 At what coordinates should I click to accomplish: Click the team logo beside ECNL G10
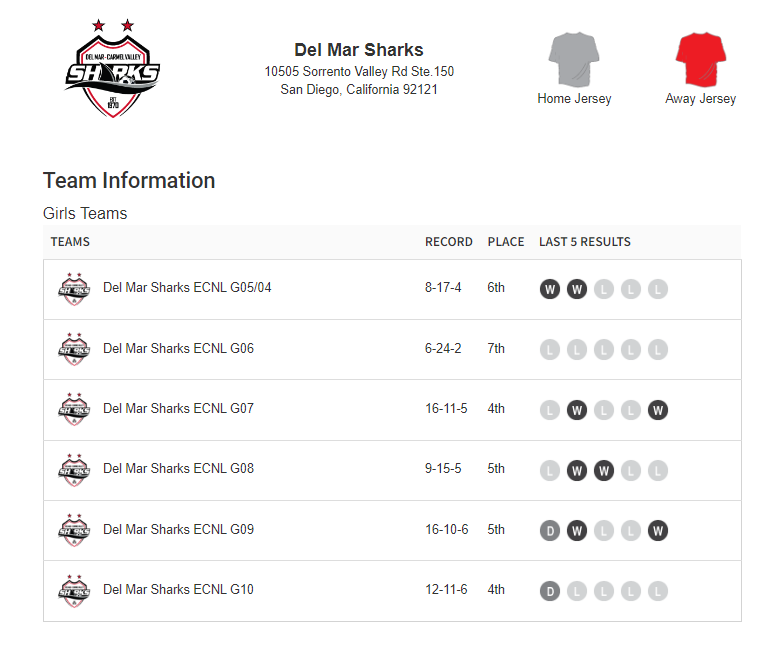74,590
